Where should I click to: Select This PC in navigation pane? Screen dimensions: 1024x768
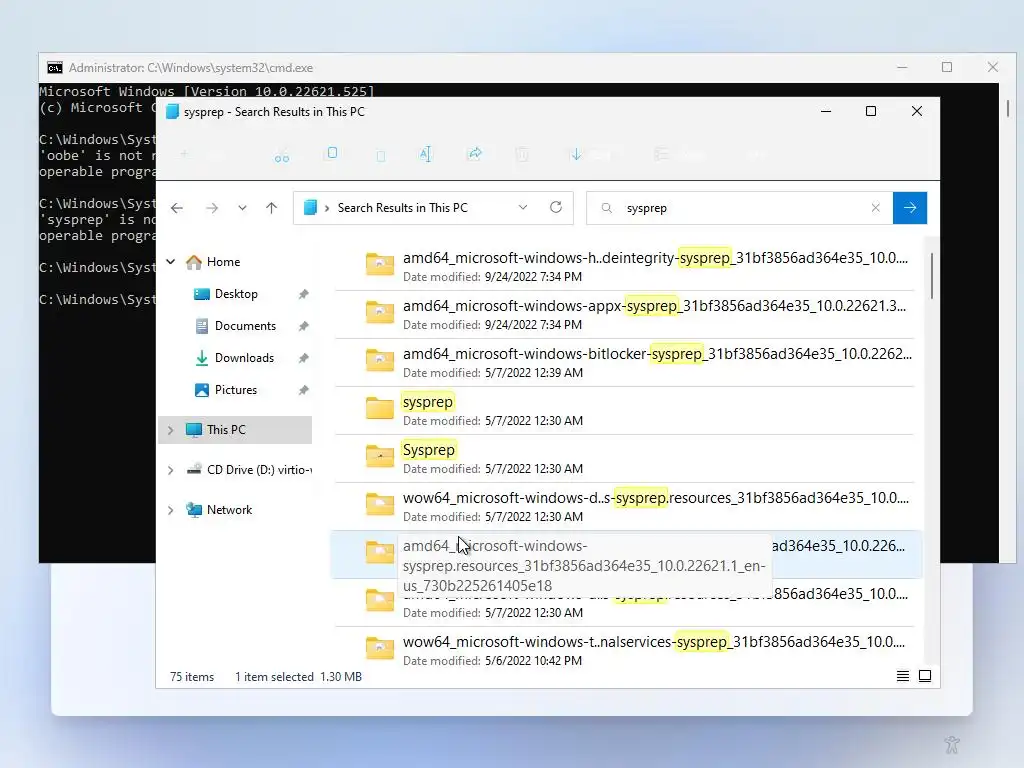coord(235,430)
